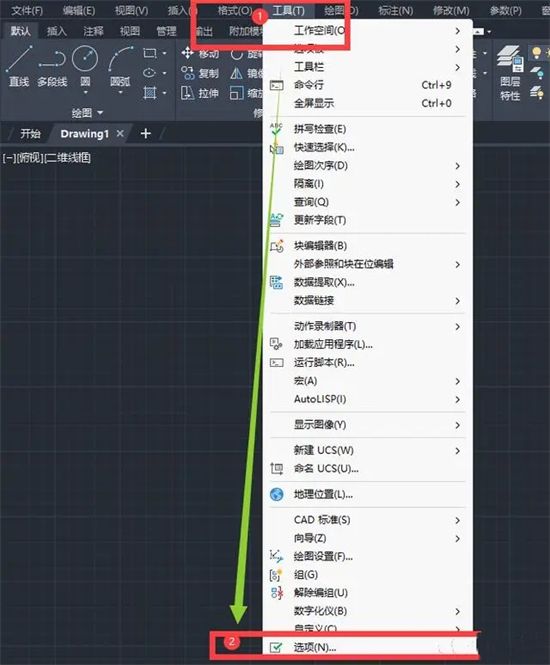The height and width of the screenshot is (665, 550).
Task: Click the 拉伸 stretch tool icon
Action: (x=187, y=92)
